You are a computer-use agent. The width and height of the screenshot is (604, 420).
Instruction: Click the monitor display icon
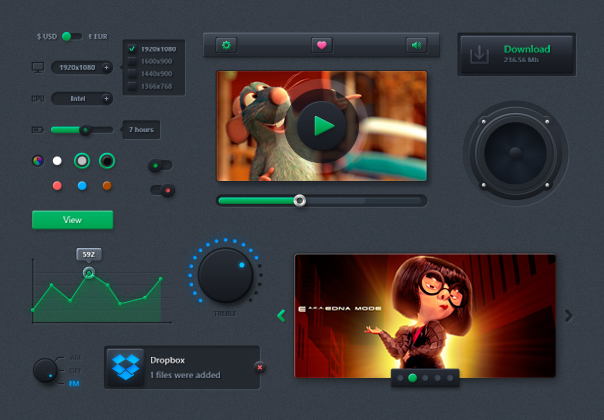(38, 67)
